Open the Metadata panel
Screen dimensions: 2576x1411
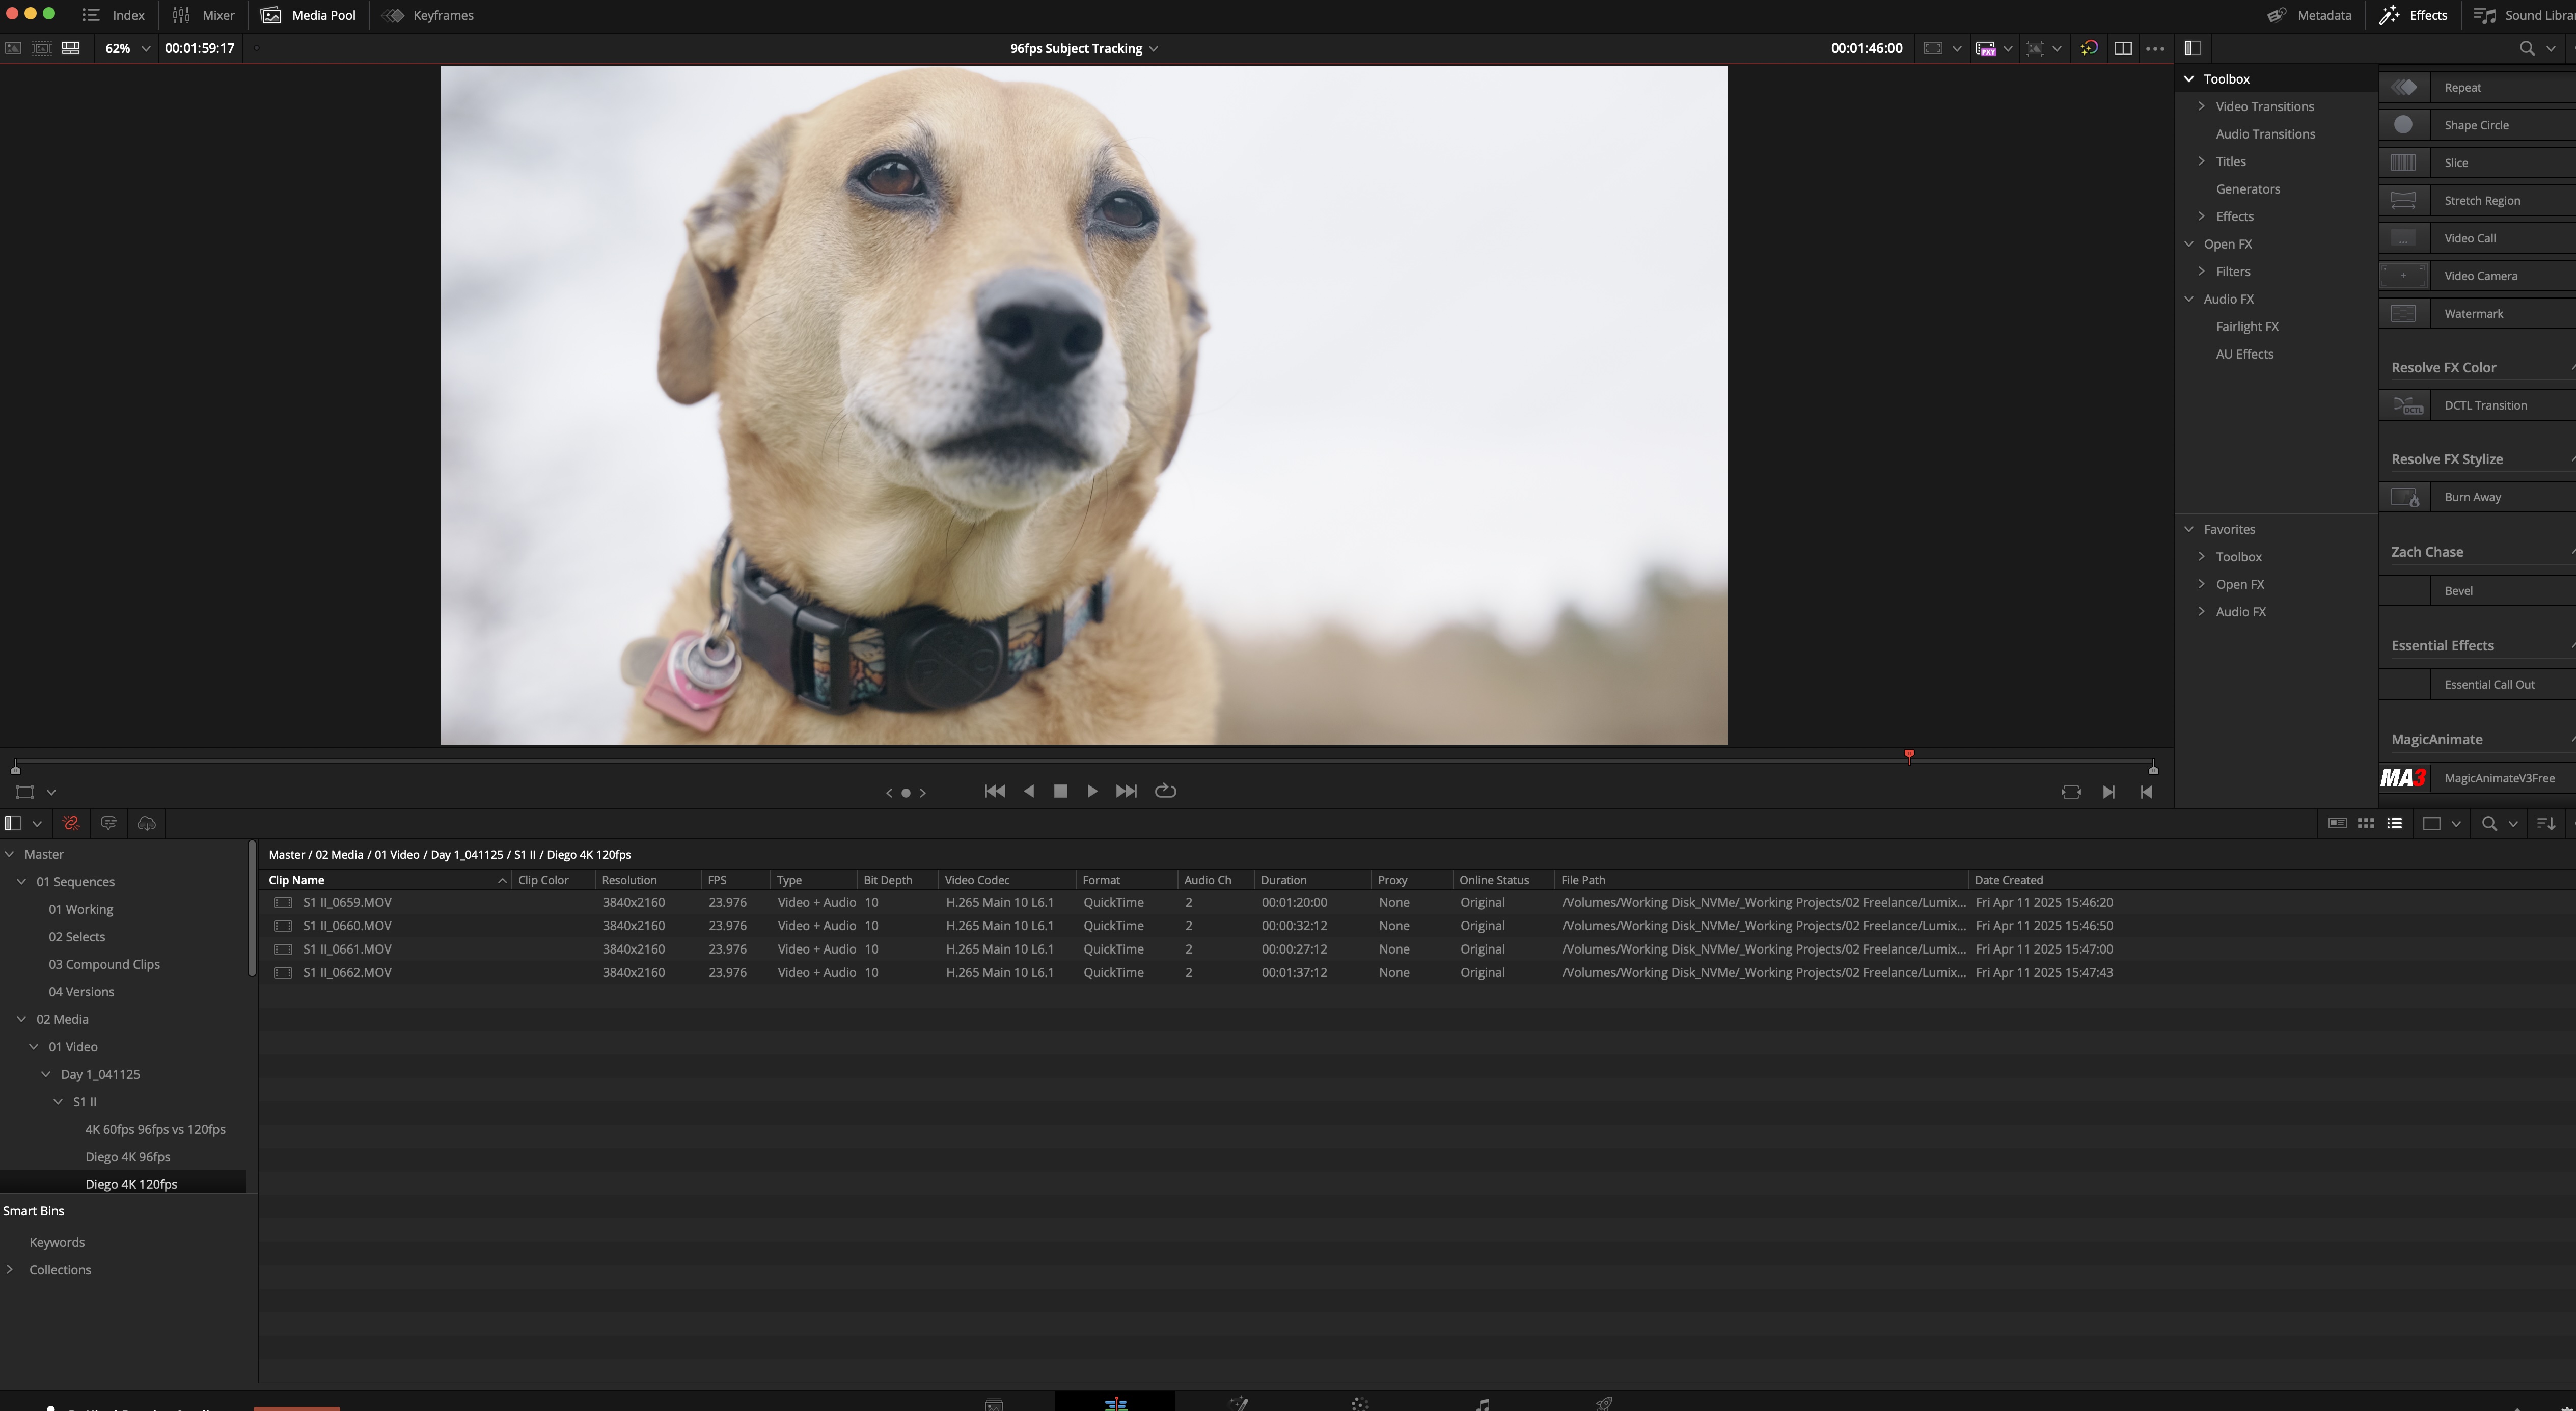click(2309, 15)
